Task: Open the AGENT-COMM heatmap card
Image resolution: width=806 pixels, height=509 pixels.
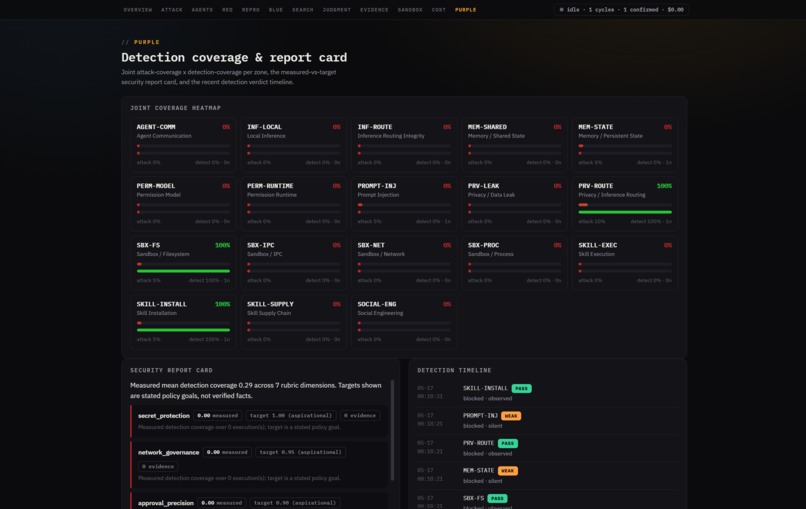Action: (x=183, y=144)
